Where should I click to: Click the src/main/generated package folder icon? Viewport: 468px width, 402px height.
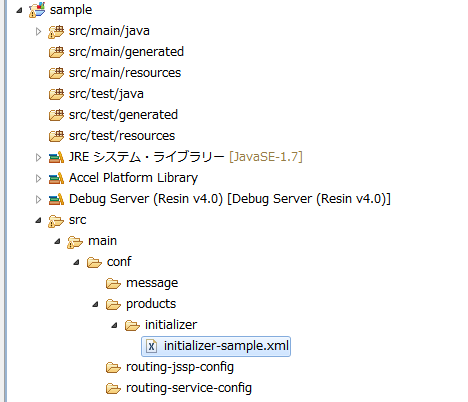tap(56, 52)
